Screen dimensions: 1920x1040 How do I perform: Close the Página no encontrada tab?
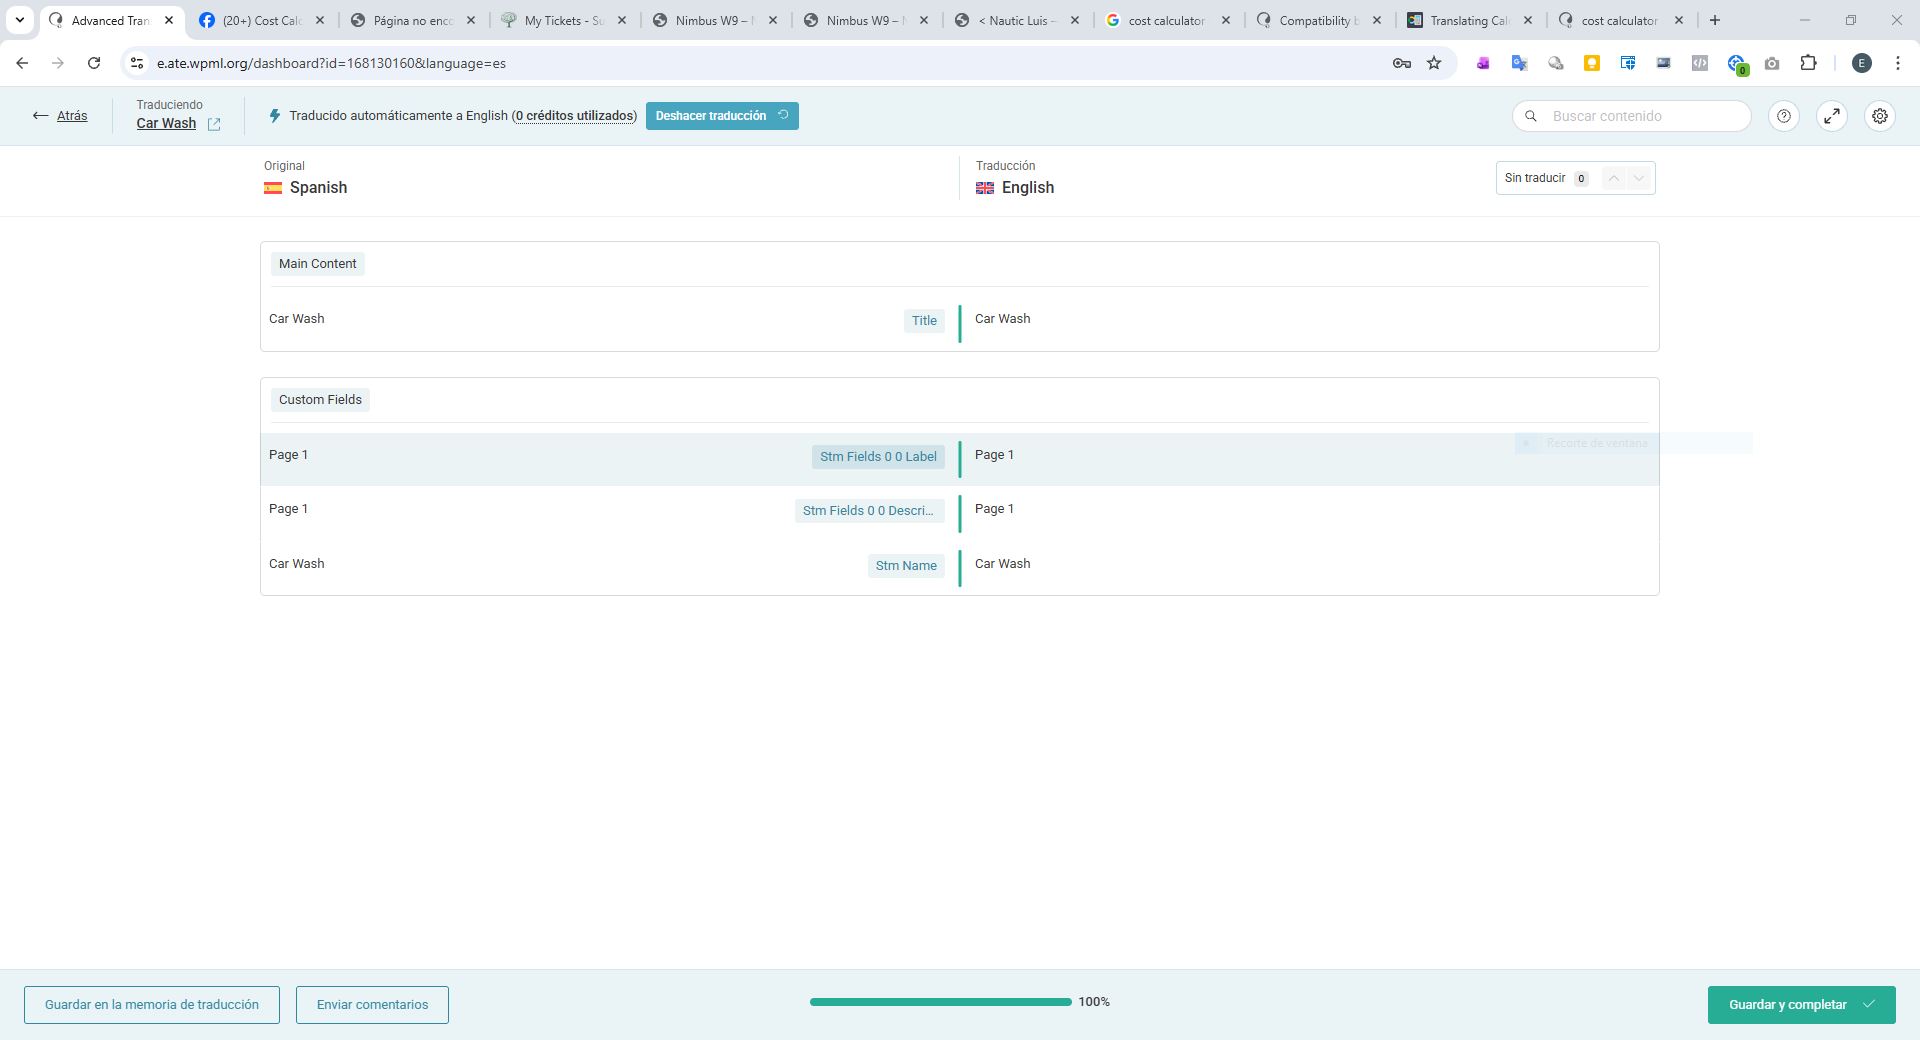[471, 20]
